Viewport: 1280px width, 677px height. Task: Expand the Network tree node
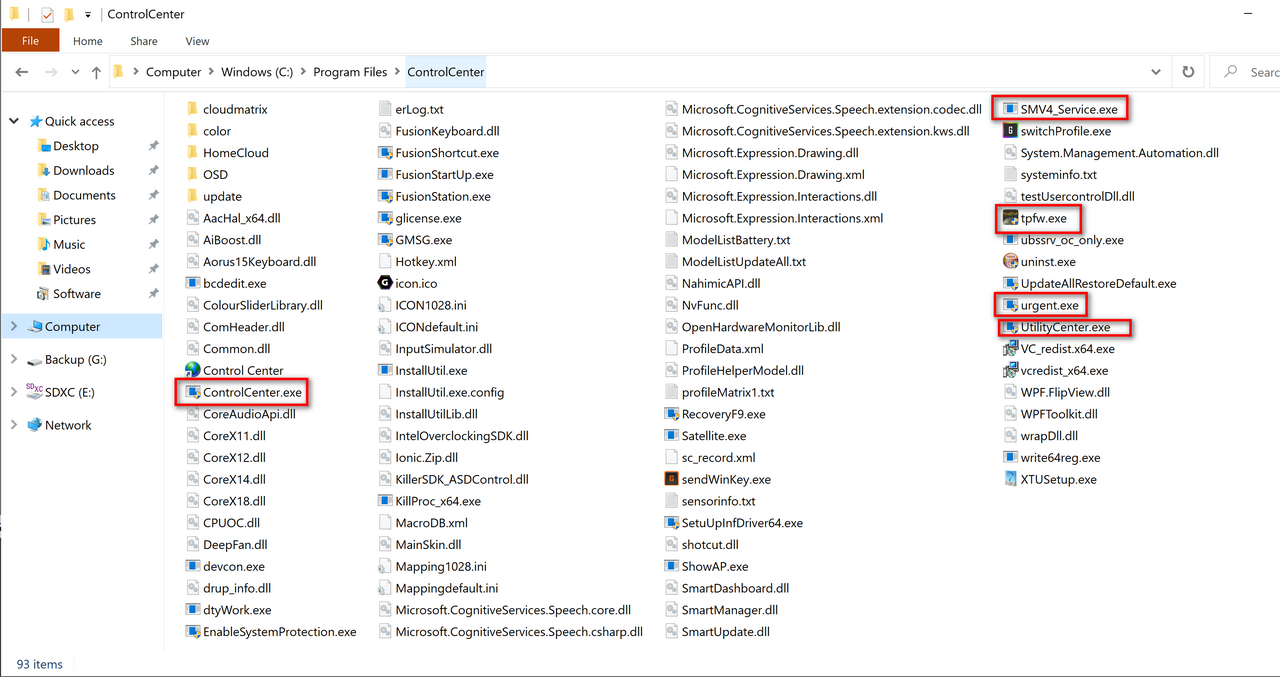[14, 425]
